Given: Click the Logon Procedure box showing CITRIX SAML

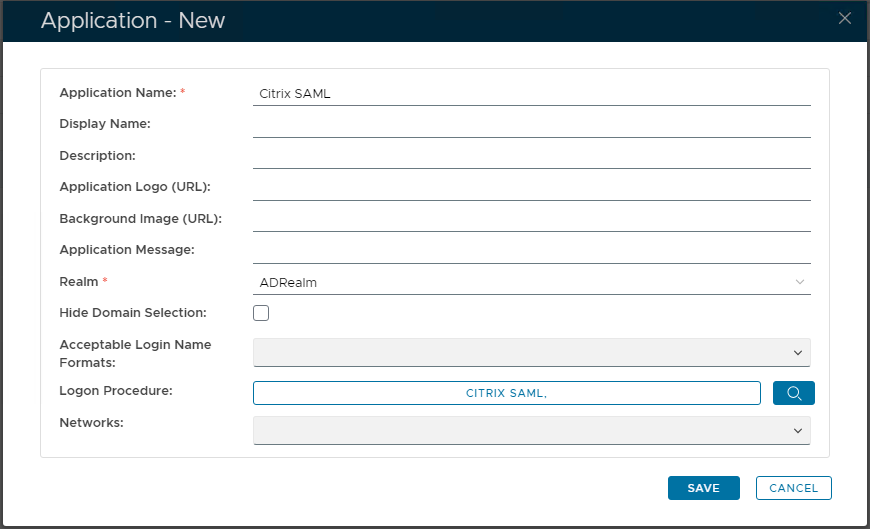Looking at the screenshot, I should tap(506, 393).
